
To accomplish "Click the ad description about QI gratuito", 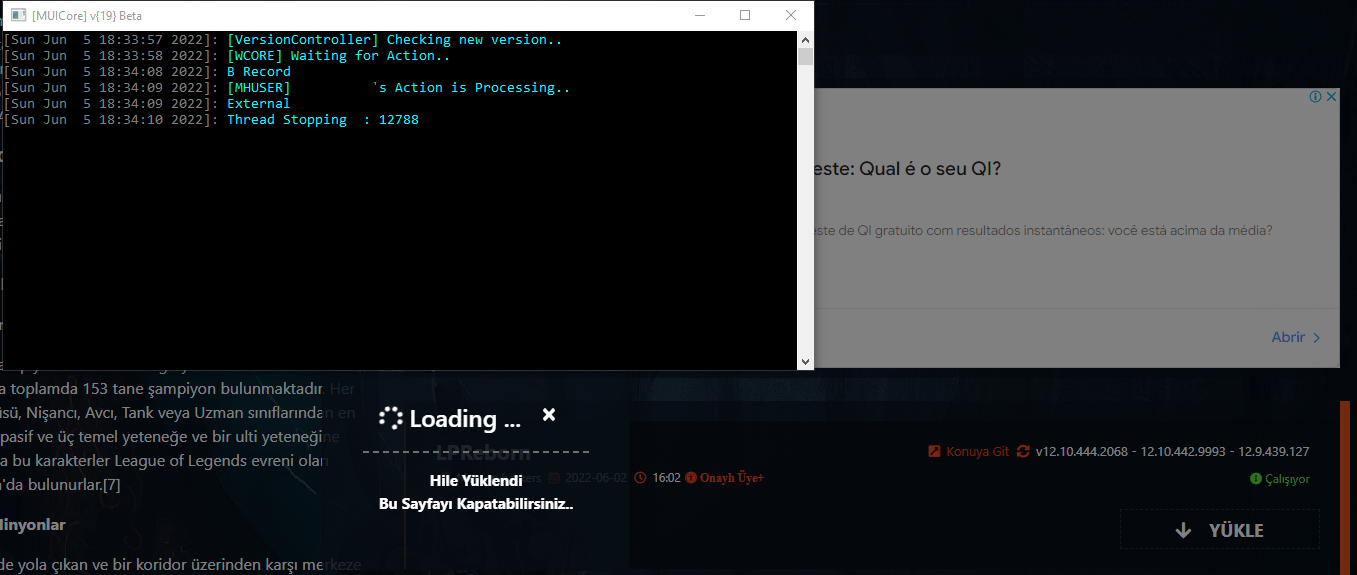I will click(1042, 230).
